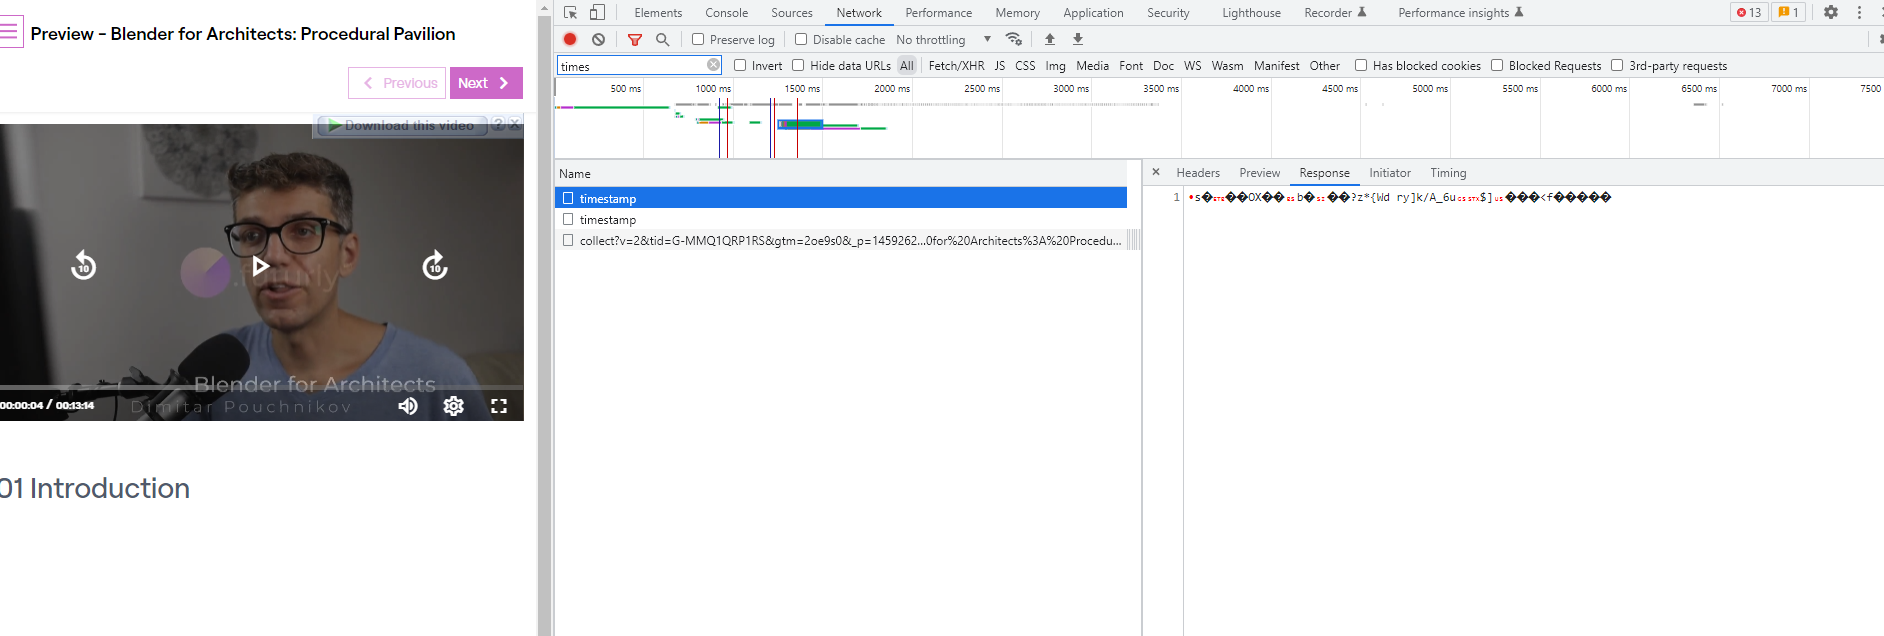Screen dimensions: 1884x636
Task: Click the 13 errors badge
Action: pyautogui.click(x=1749, y=13)
